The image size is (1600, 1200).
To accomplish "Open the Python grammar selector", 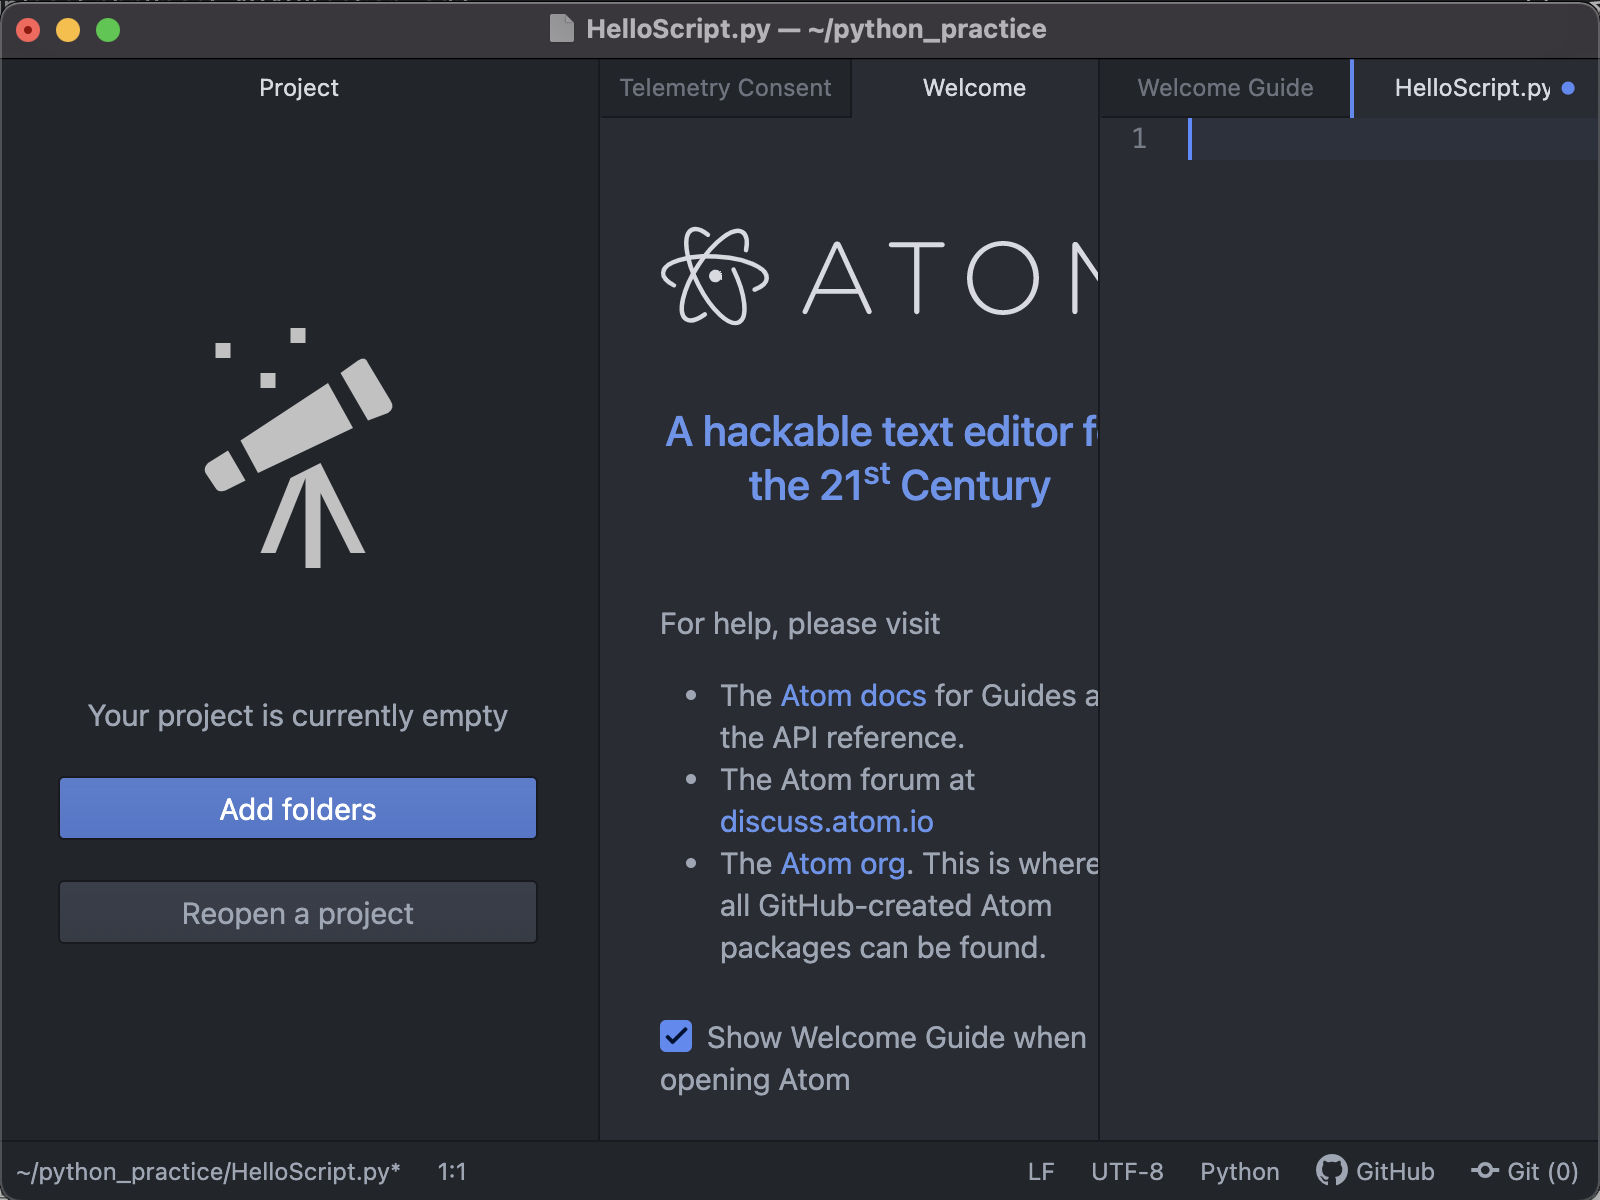I will point(1239,1171).
